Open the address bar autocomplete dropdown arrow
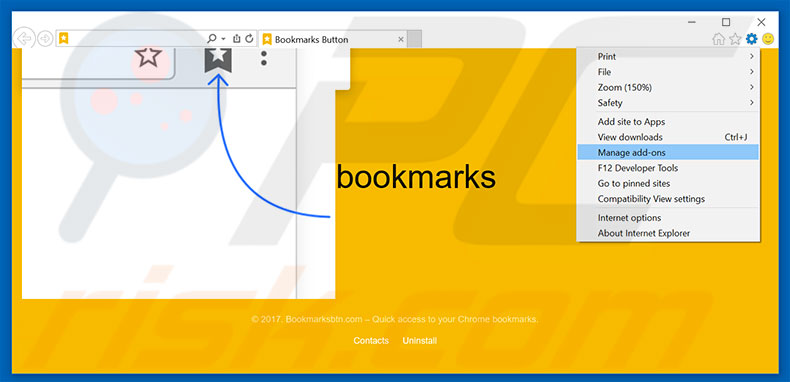This screenshot has height=382, width=790. click(223, 39)
